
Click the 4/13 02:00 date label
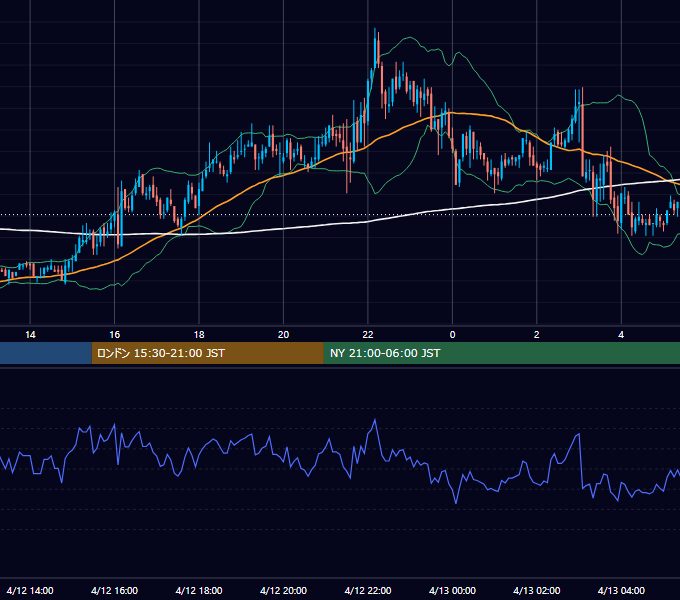[x=536, y=590]
